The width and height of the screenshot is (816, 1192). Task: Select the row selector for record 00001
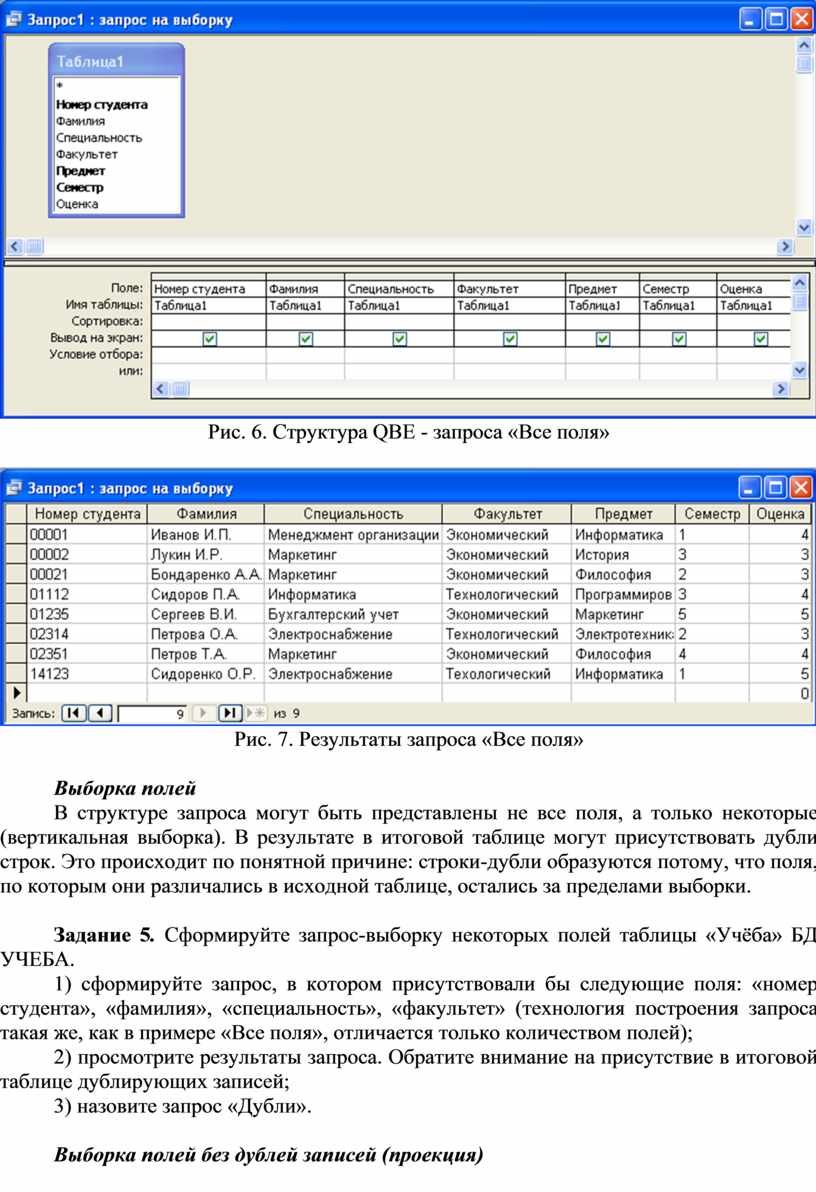pos(16,534)
